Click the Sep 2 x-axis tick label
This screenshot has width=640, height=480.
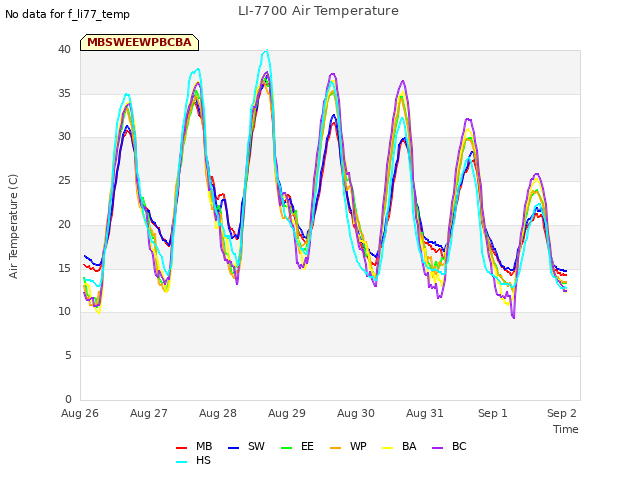562,413
